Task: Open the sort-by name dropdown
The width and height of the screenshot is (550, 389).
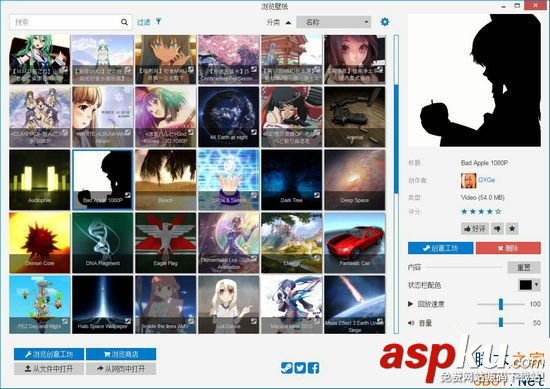Action: [334, 22]
